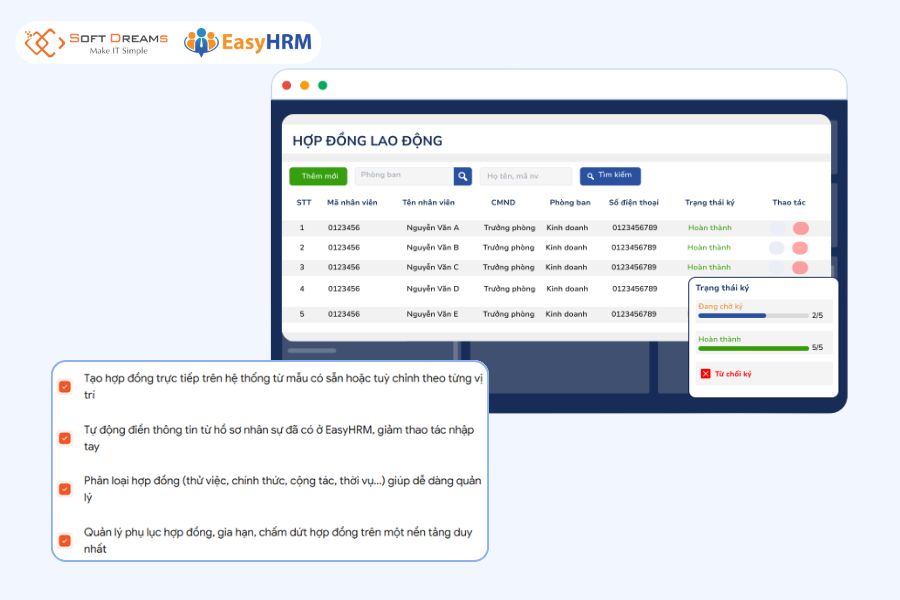
Task: Click the red check icon beside 'Tạo hợp đồng trực tiếp'
Action: point(64,385)
